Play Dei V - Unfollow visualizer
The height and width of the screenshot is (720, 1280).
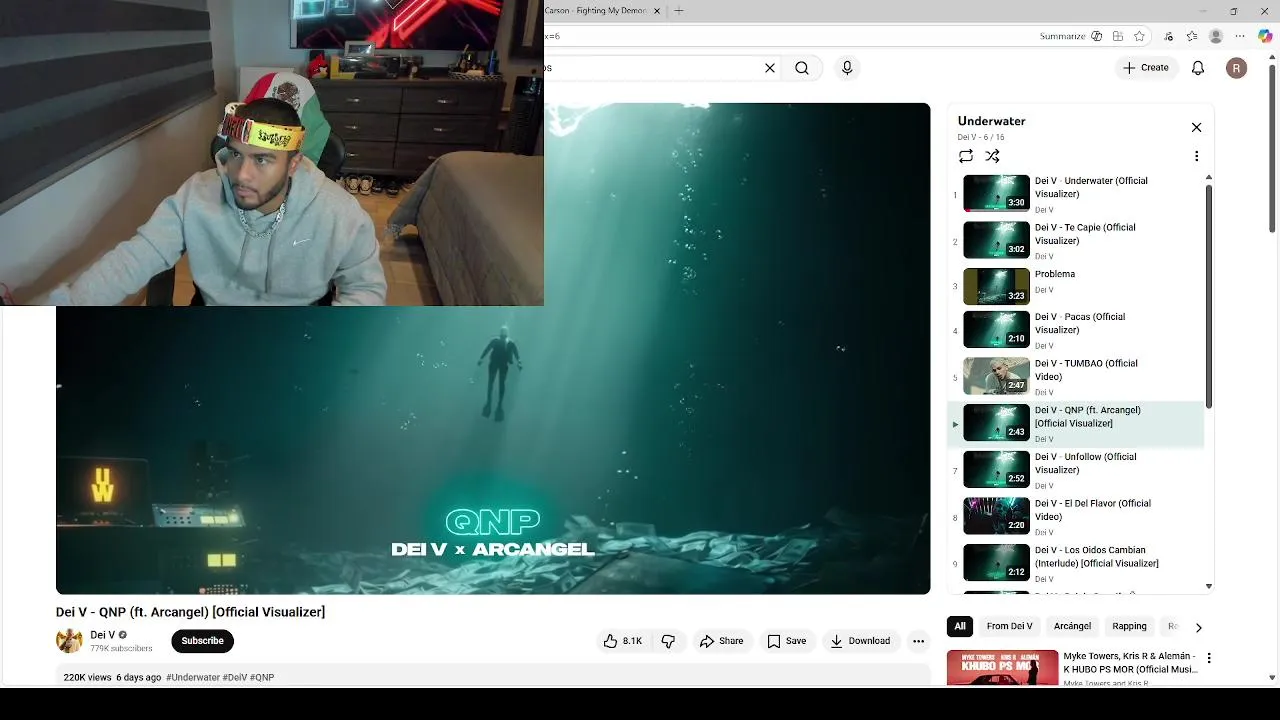pos(1075,470)
